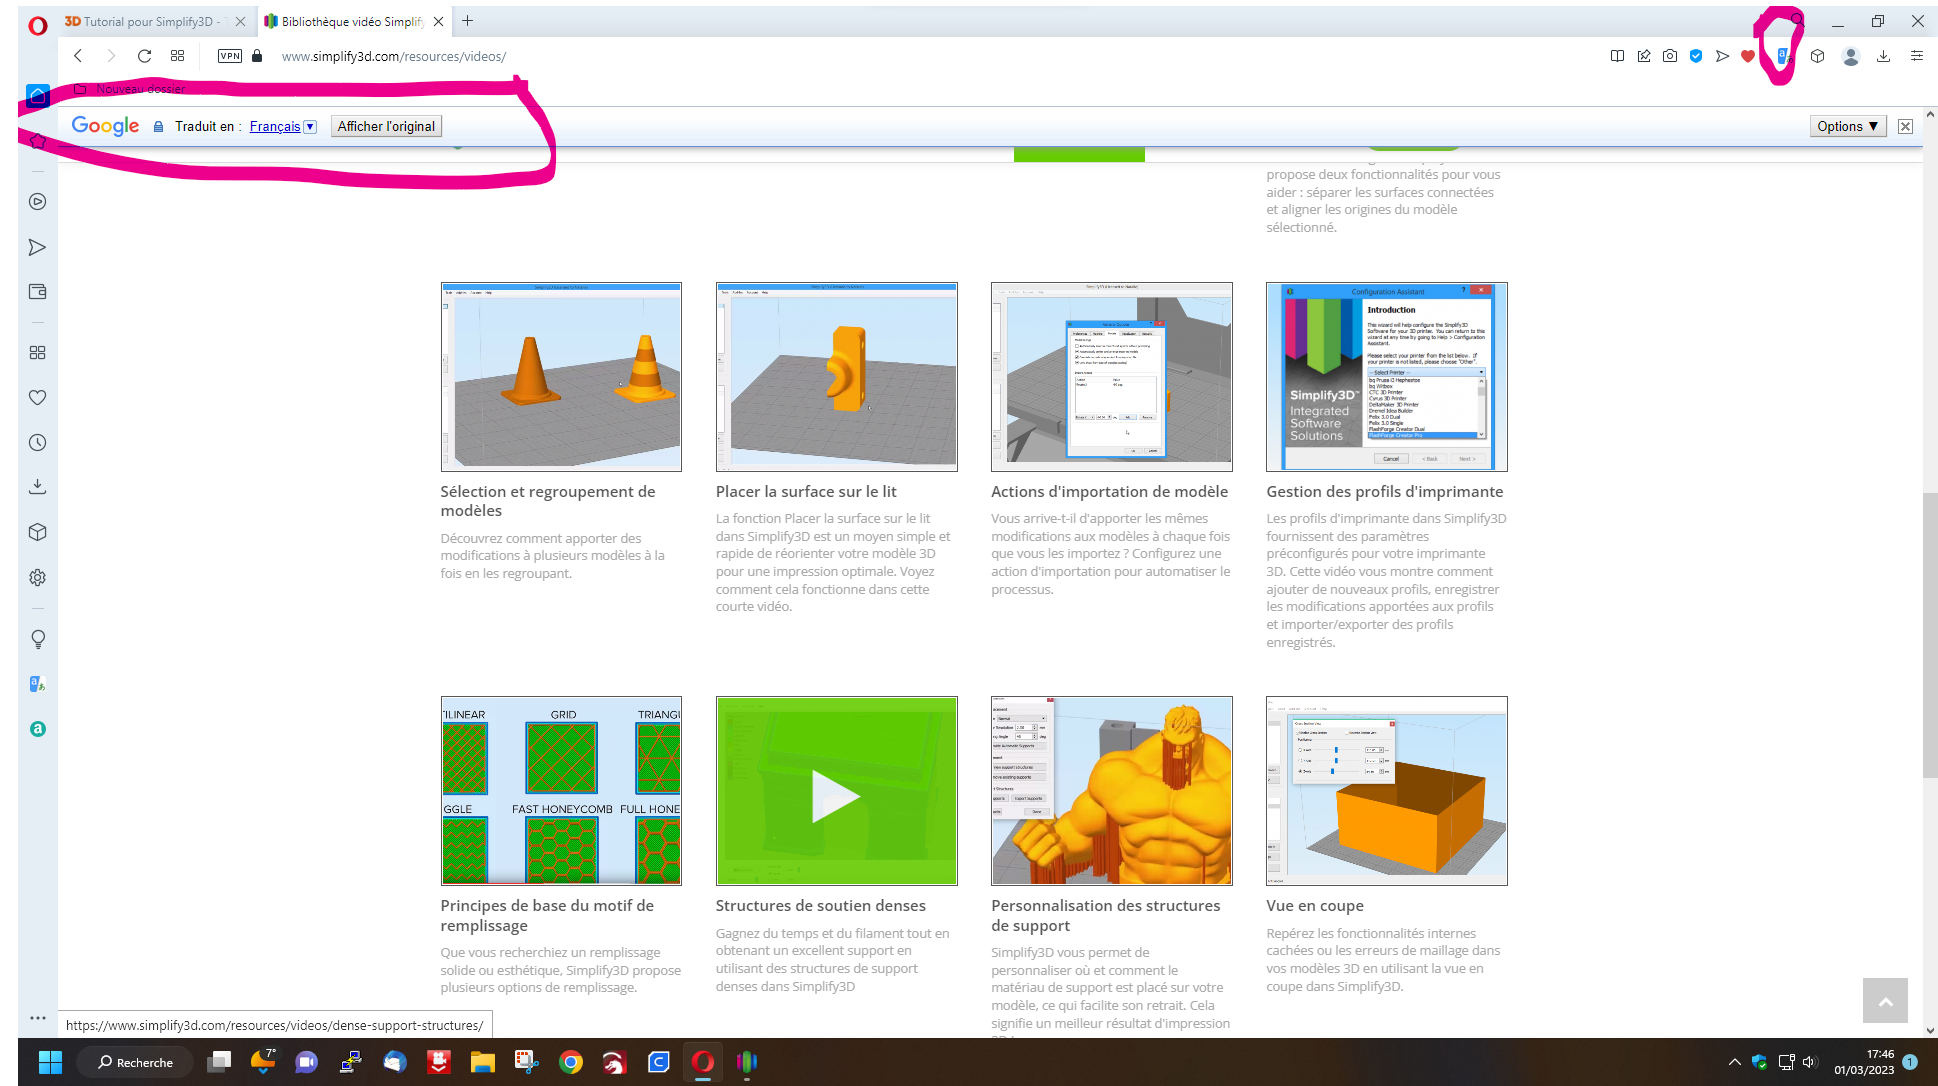Reload the current page
Image resolution: width=1938 pixels, height=1086 pixels.
144,56
